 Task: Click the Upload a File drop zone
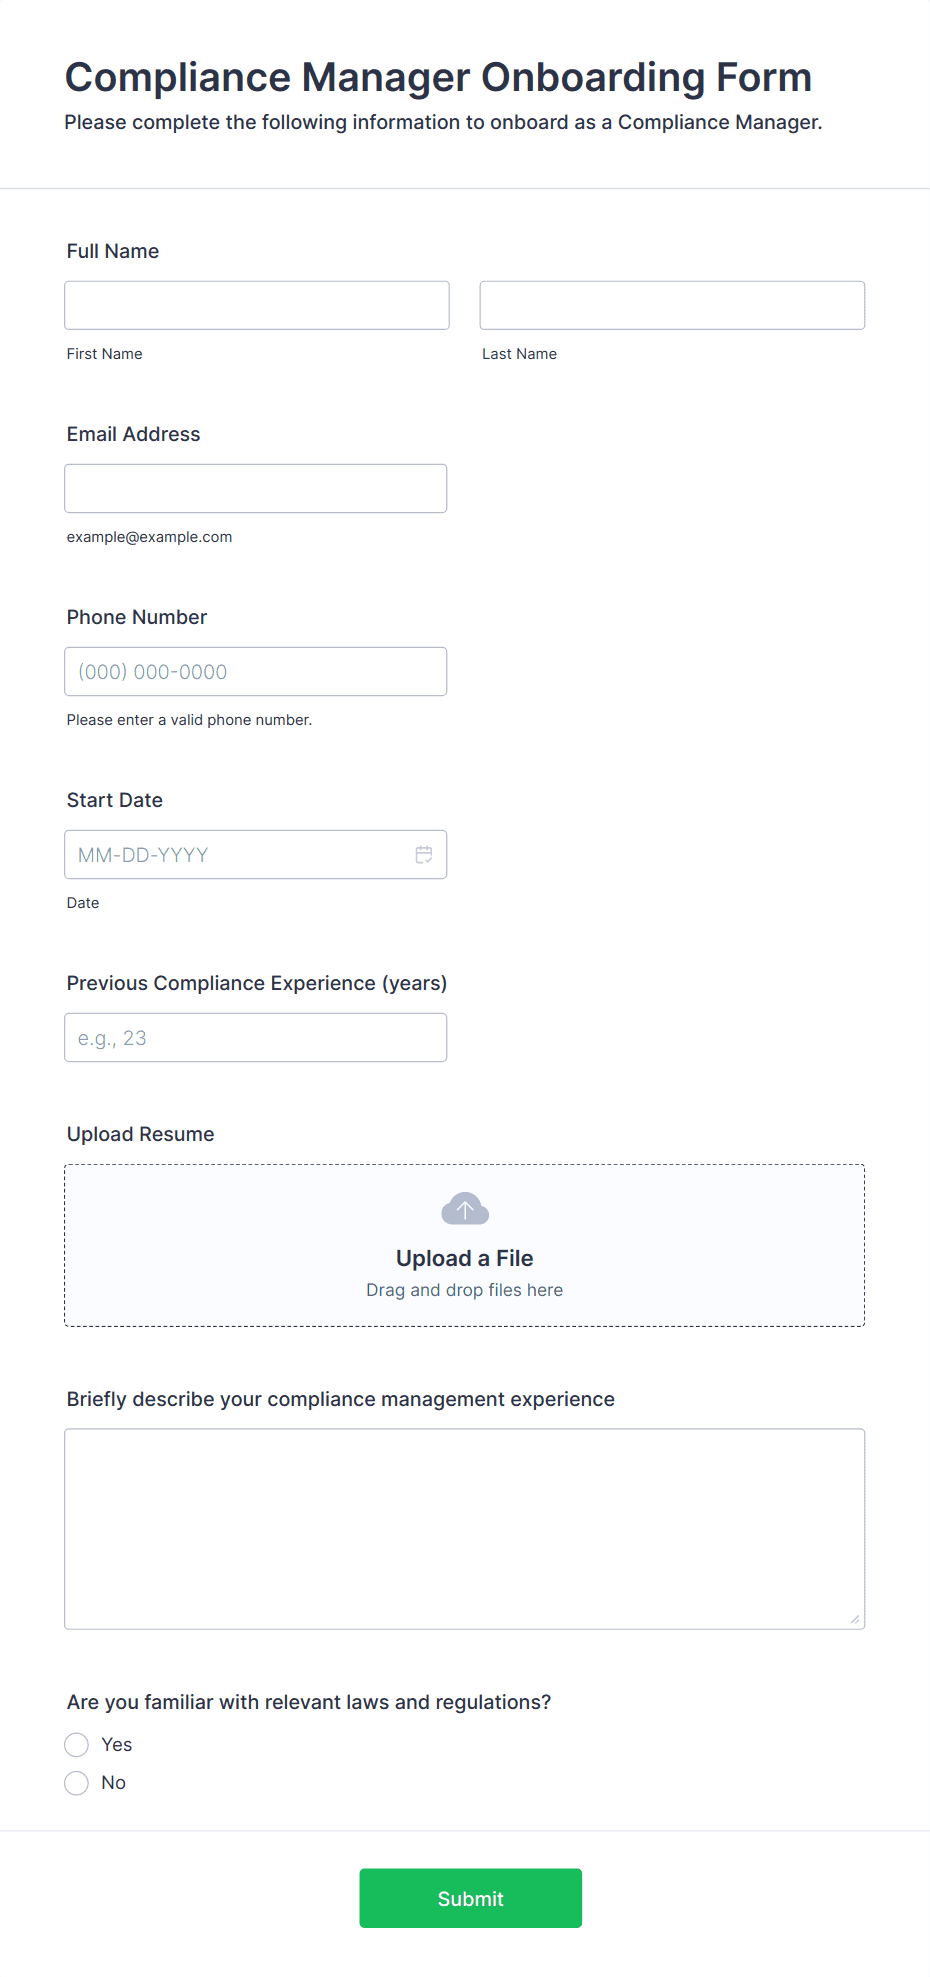pyautogui.click(x=465, y=1245)
